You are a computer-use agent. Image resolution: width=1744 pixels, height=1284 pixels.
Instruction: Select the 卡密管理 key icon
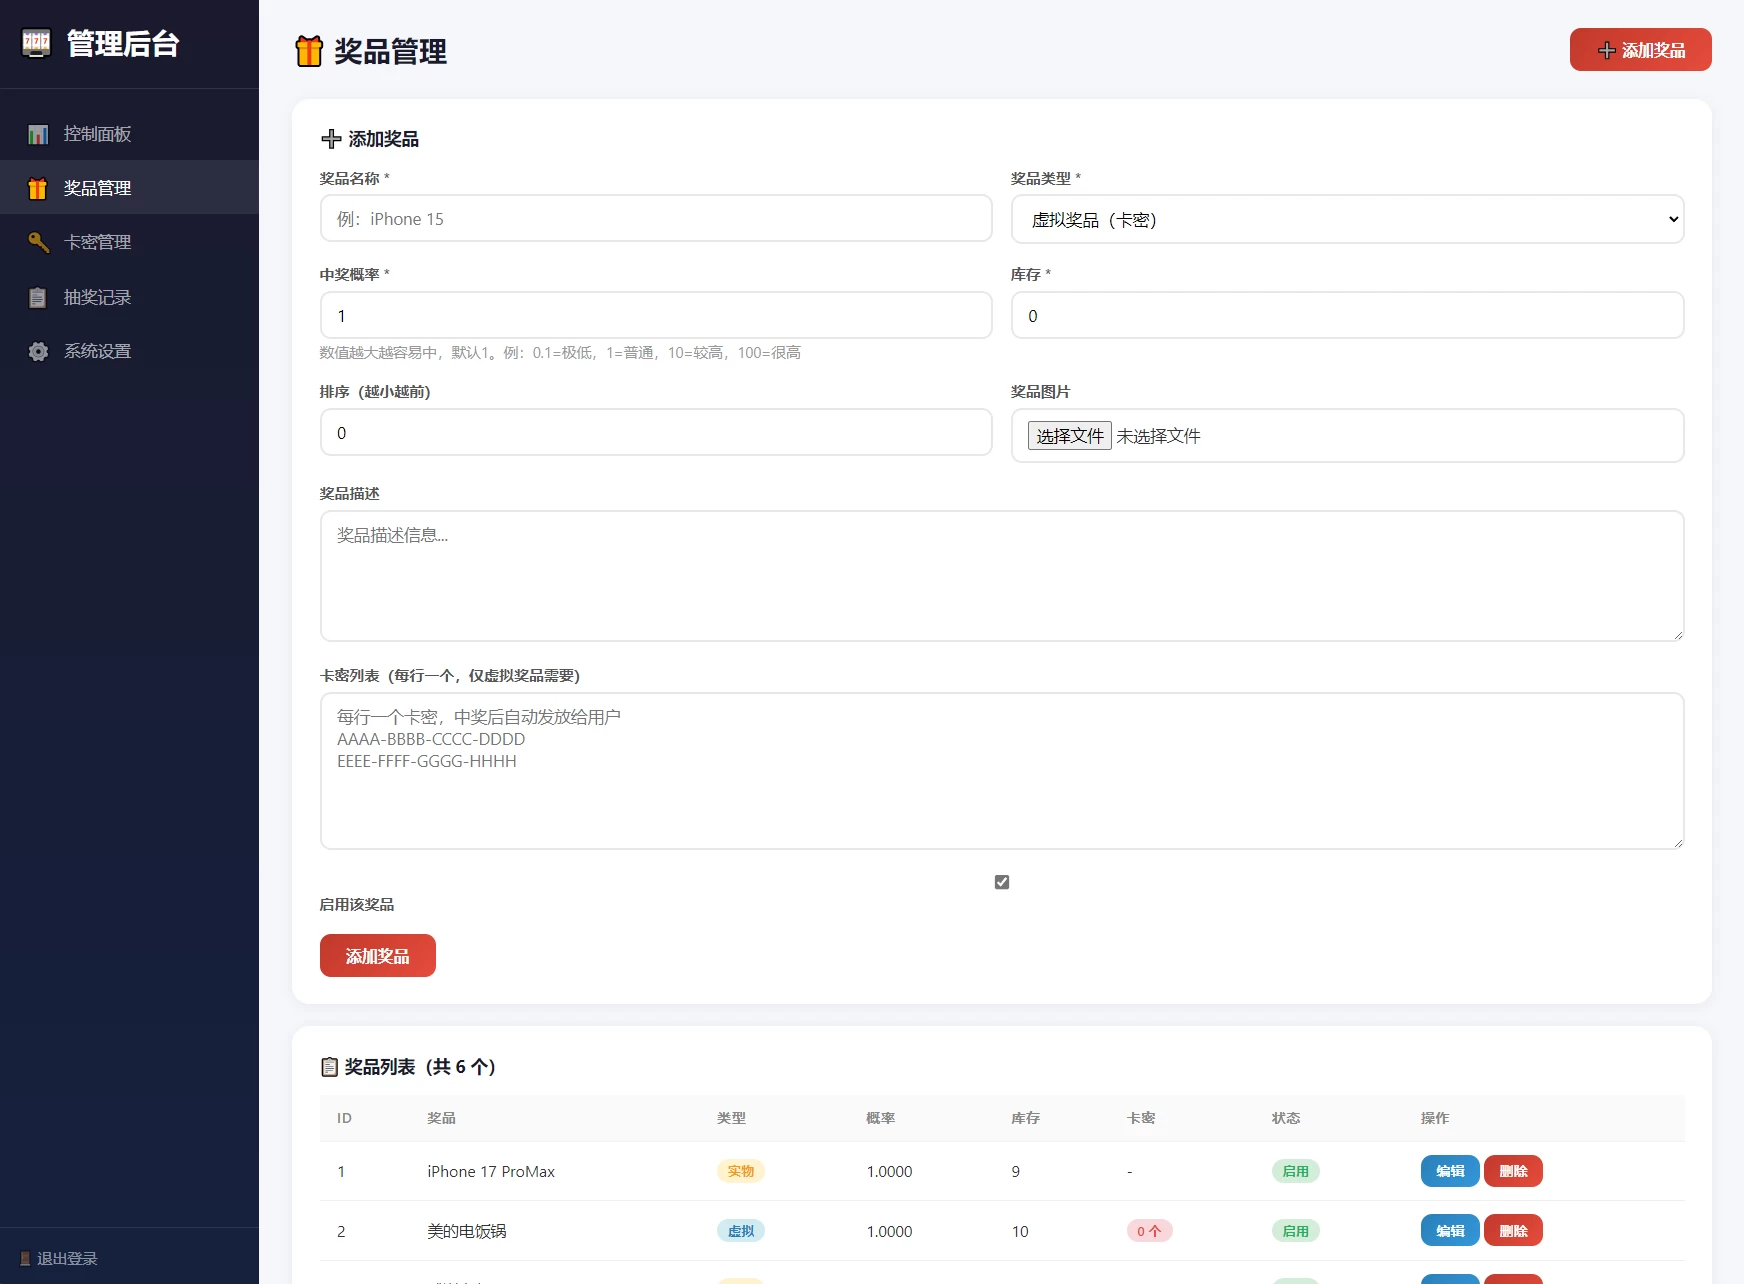[38, 242]
